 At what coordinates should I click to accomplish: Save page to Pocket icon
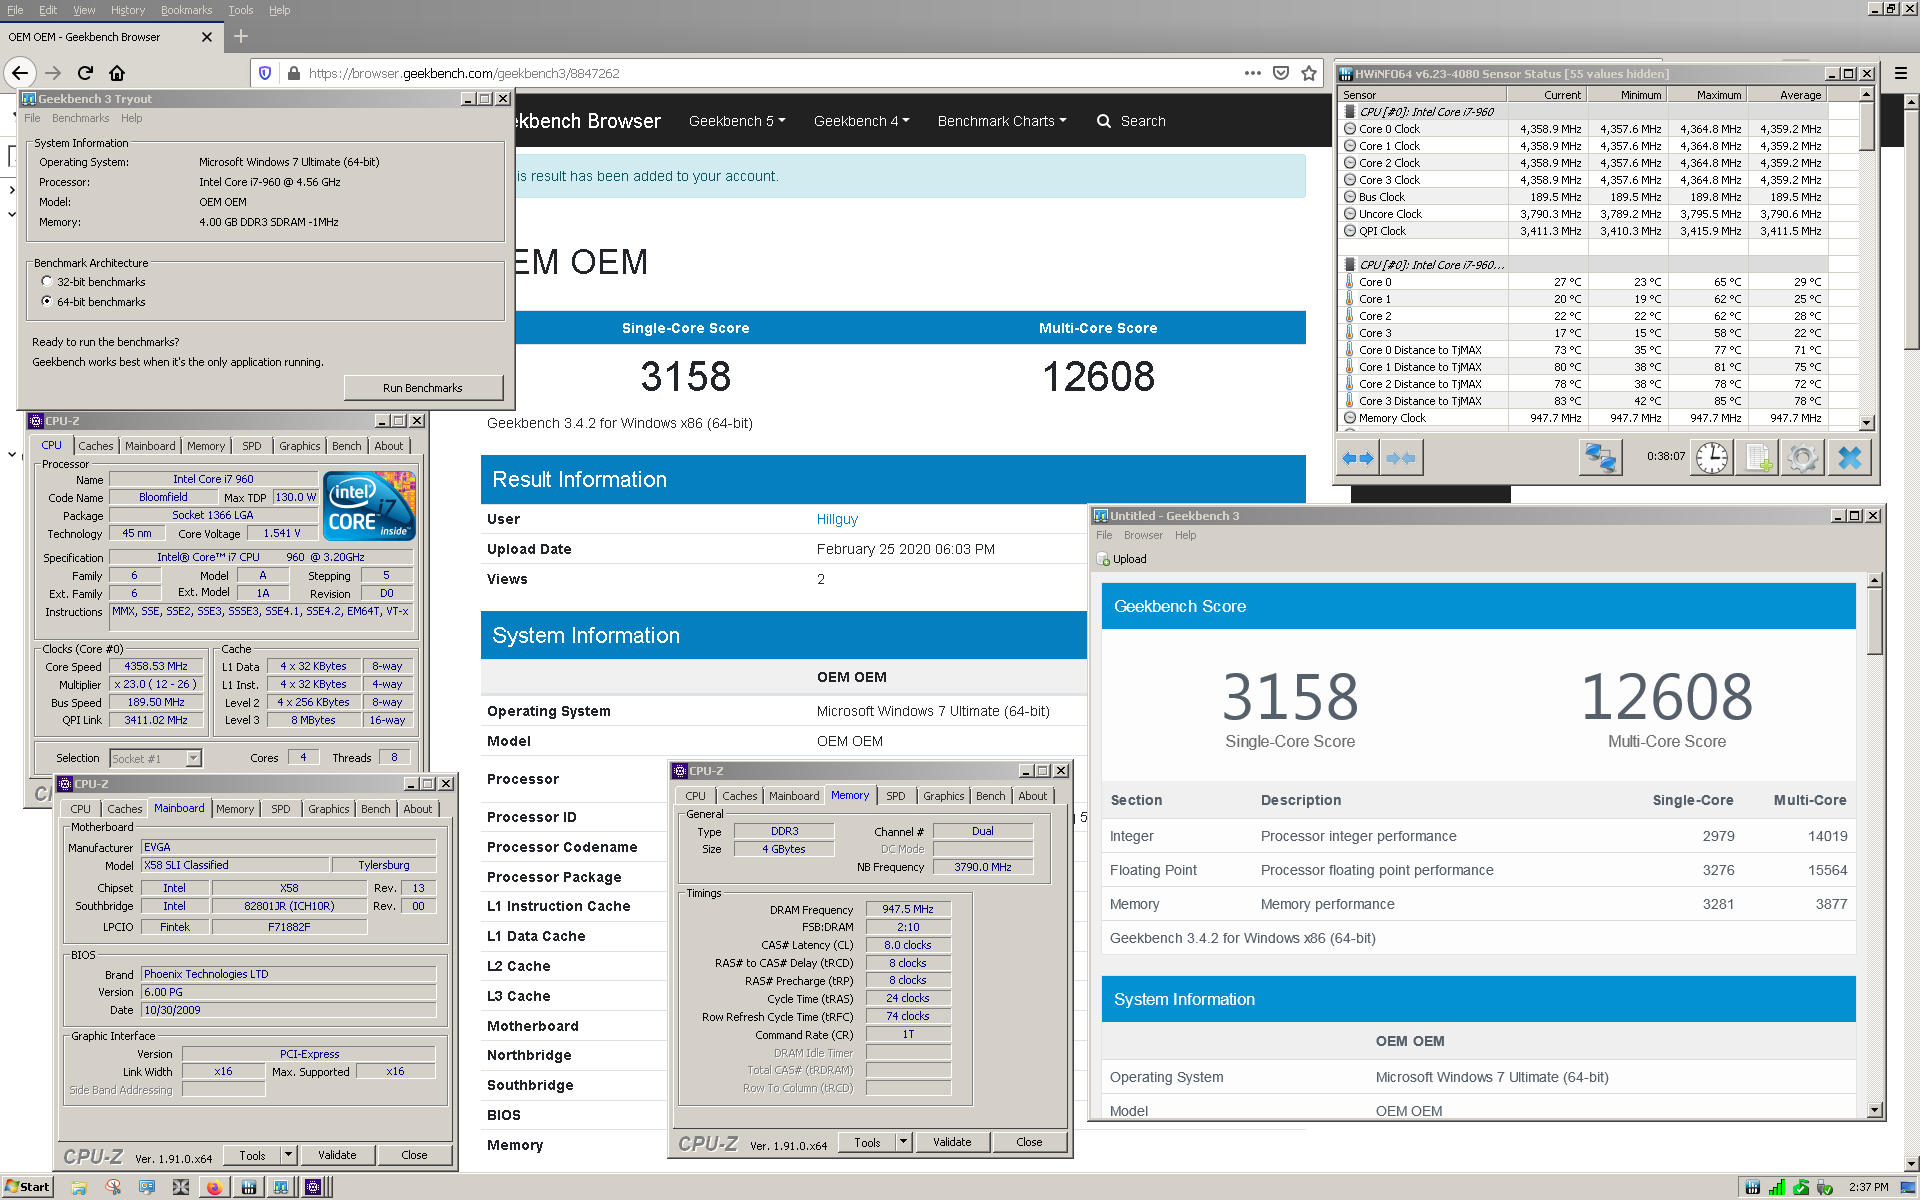(x=1281, y=73)
